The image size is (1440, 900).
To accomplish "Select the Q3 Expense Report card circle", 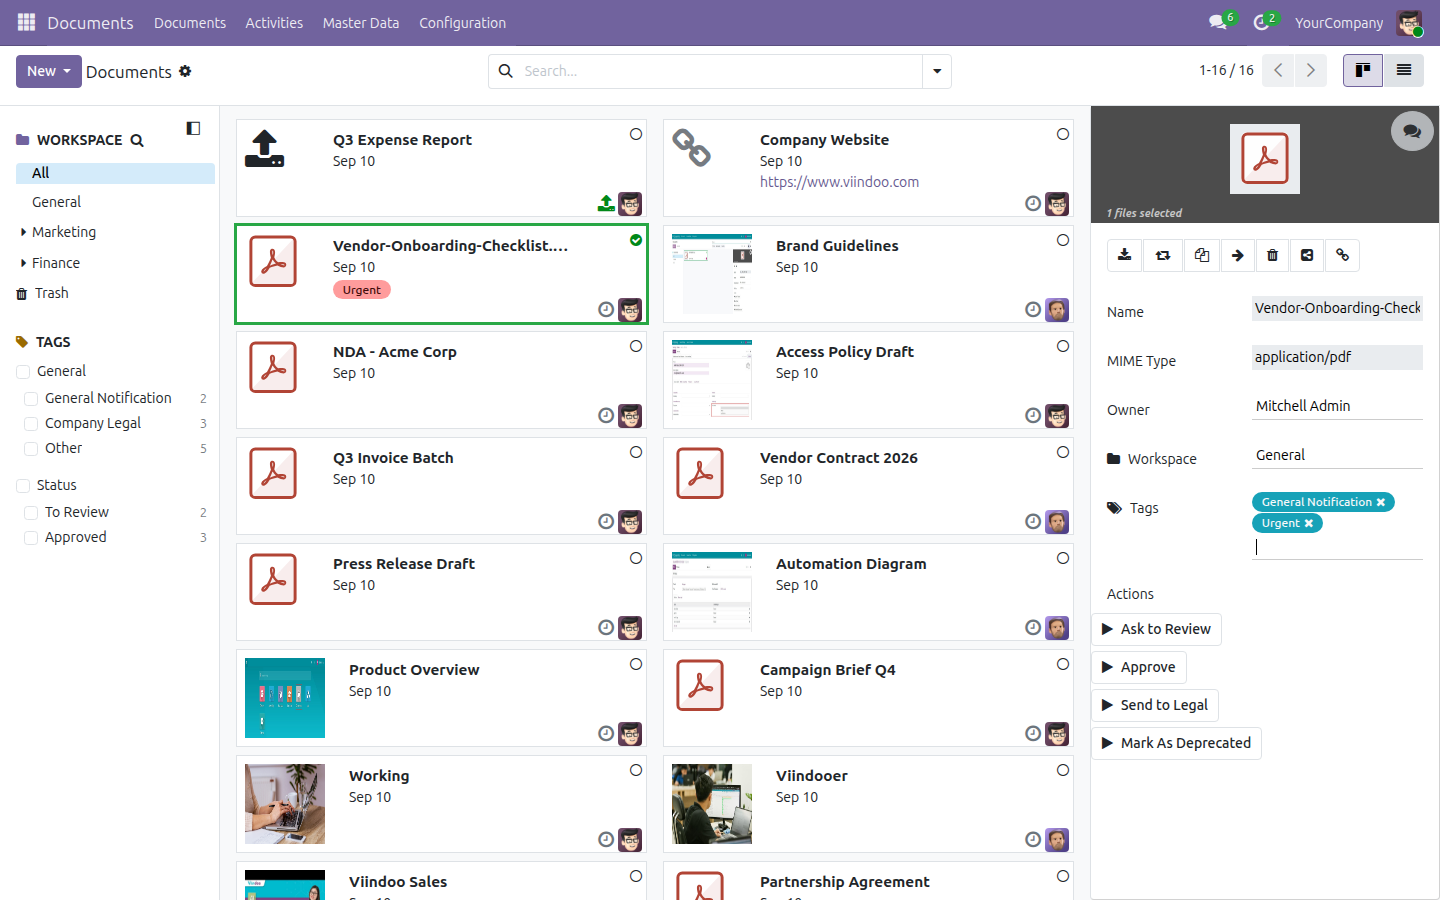I will [x=636, y=134].
